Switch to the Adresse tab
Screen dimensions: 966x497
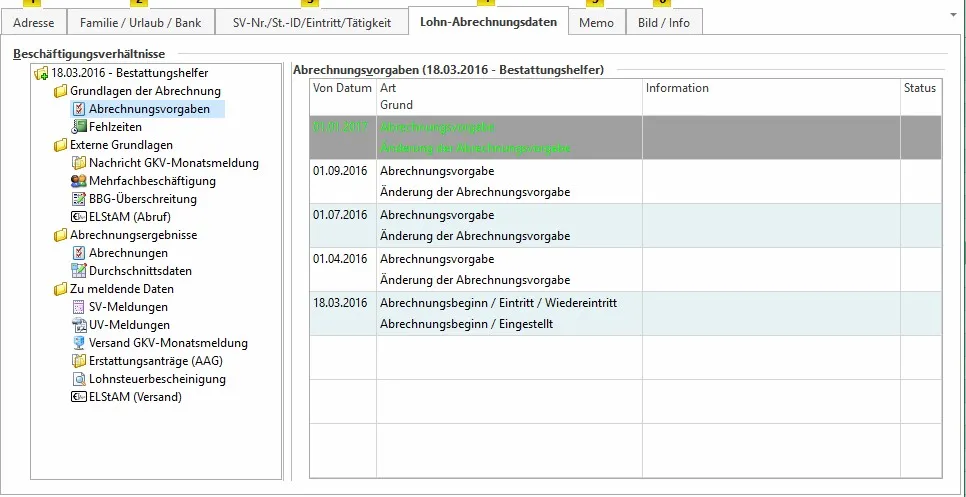tap(34, 22)
